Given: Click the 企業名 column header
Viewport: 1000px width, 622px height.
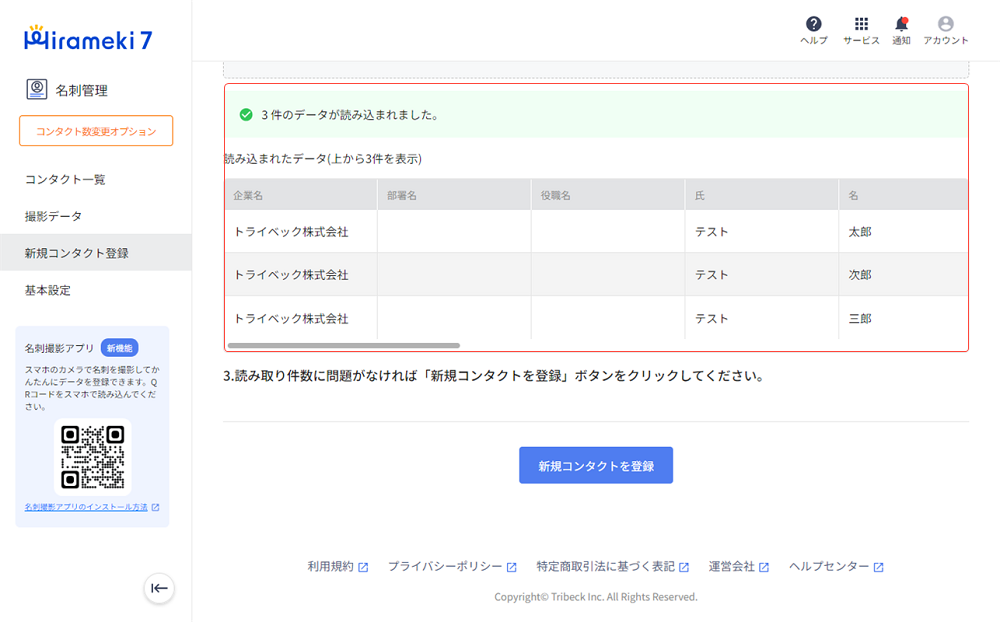Looking at the screenshot, I should [301, 195].
